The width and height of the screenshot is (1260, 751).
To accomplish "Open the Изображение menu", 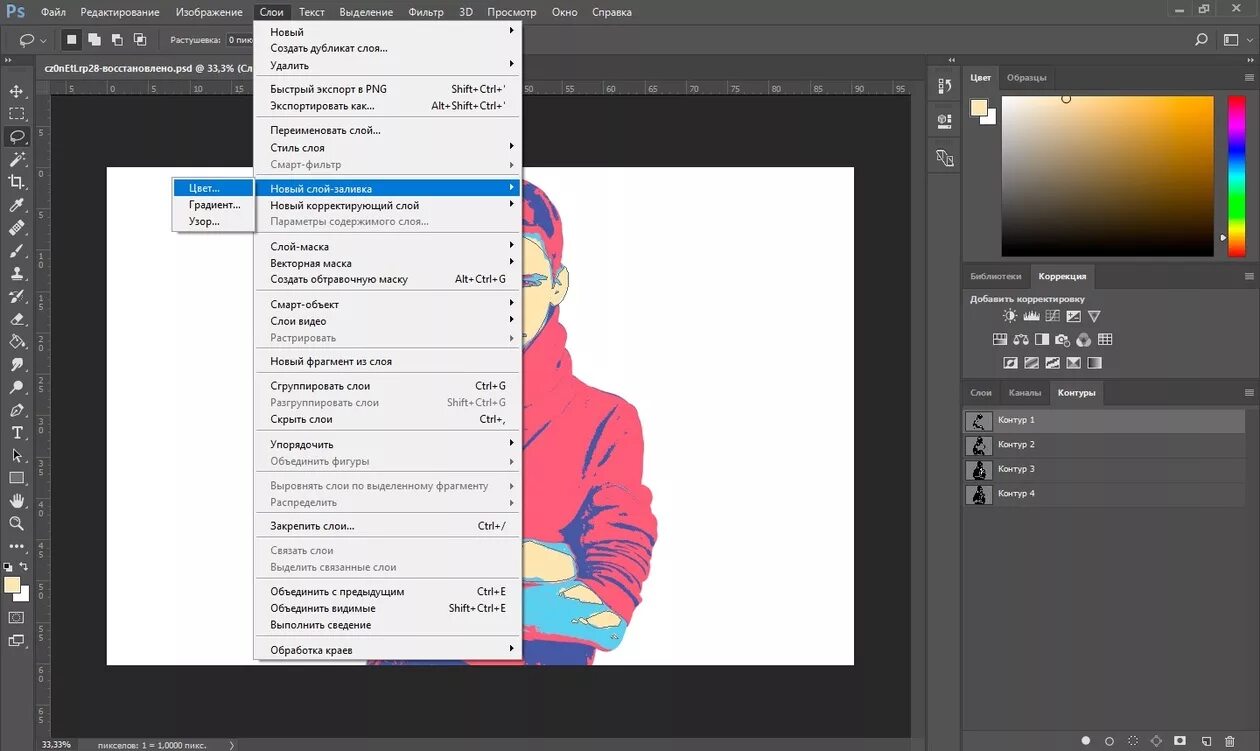I will point(209,12).
